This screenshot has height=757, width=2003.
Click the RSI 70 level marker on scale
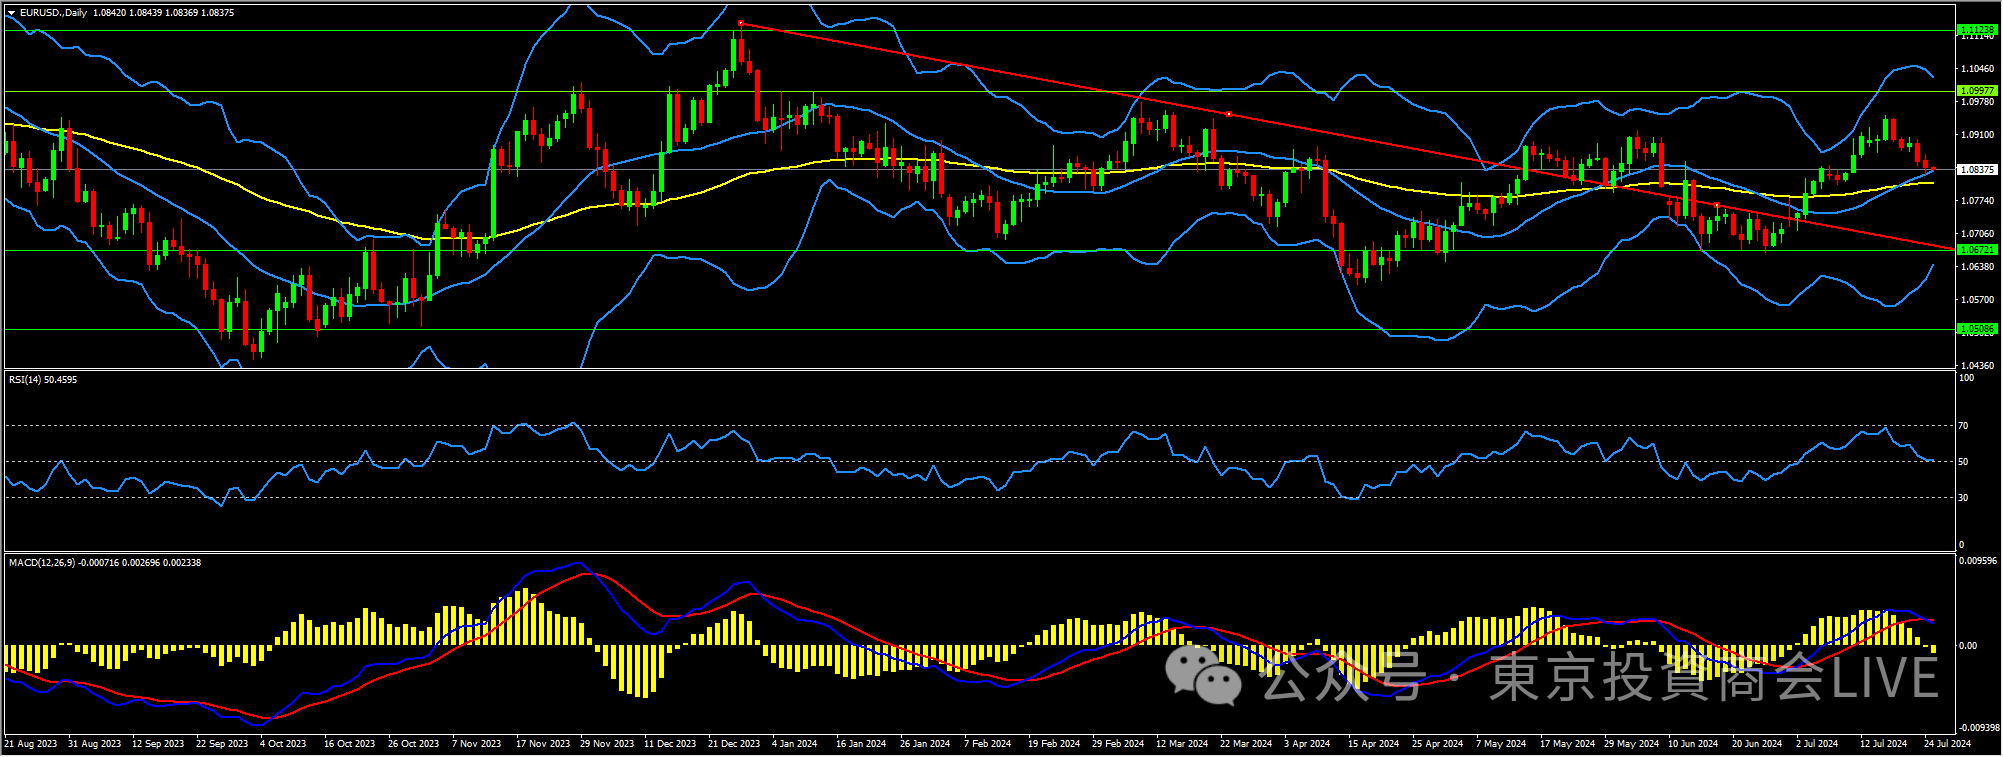[1963, 426]
